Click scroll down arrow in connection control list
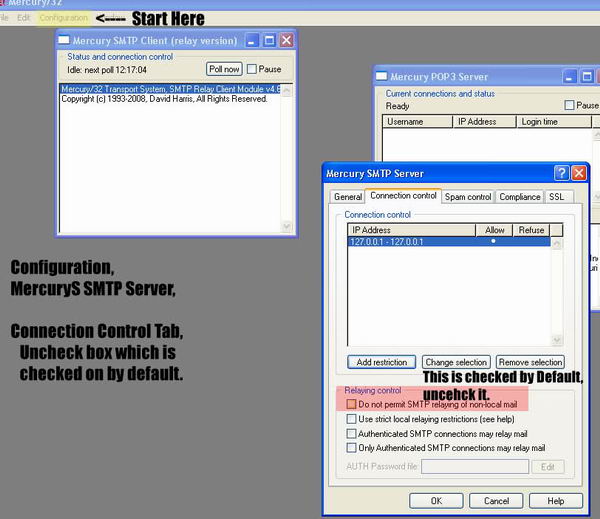600x519 pixels. pyautogui.click(x=557, y=340)
